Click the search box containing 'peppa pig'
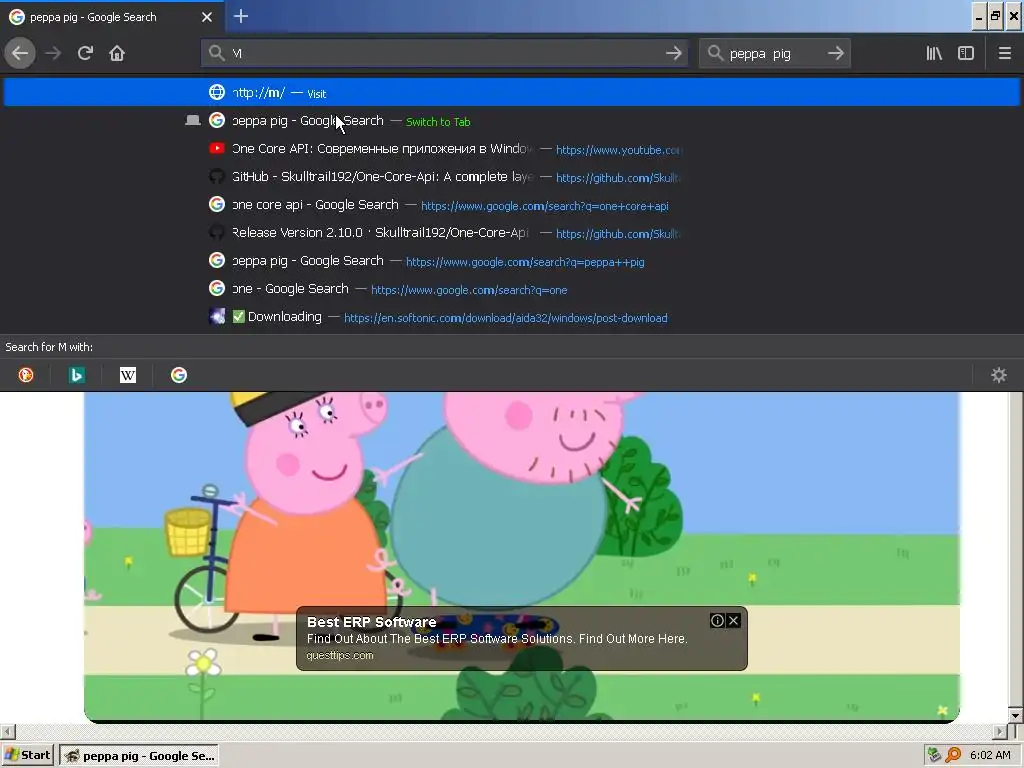This screenshot has height=768, width=1024. 775,53
